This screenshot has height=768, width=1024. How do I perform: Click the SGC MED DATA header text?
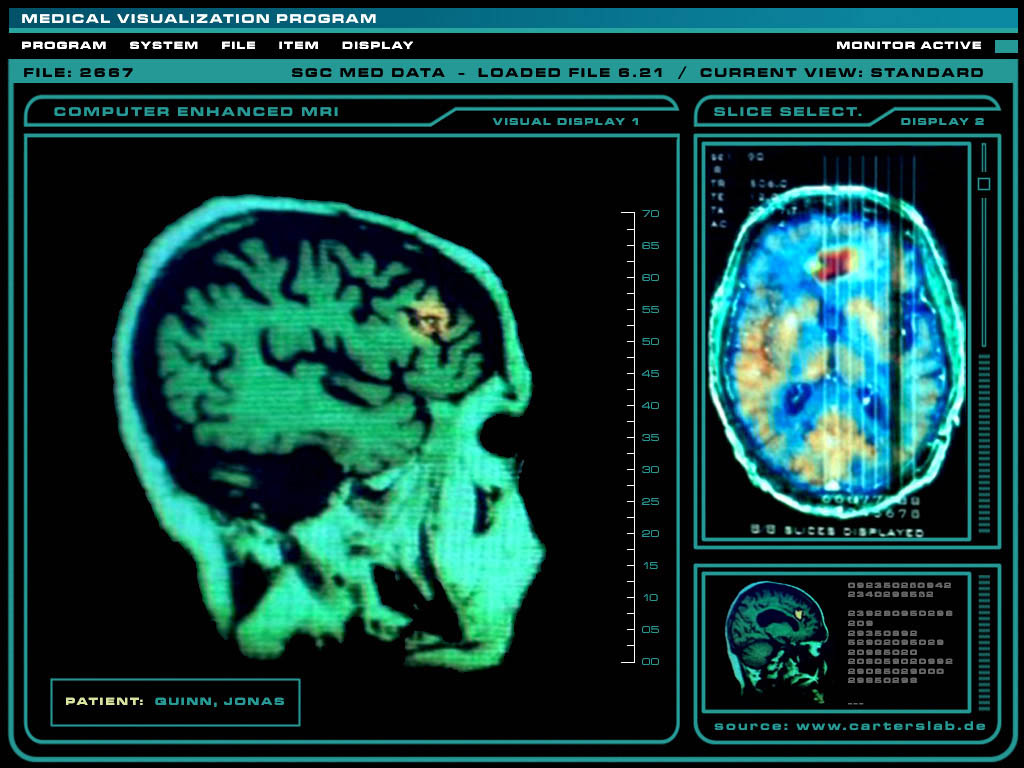click(x=368, y=72)
